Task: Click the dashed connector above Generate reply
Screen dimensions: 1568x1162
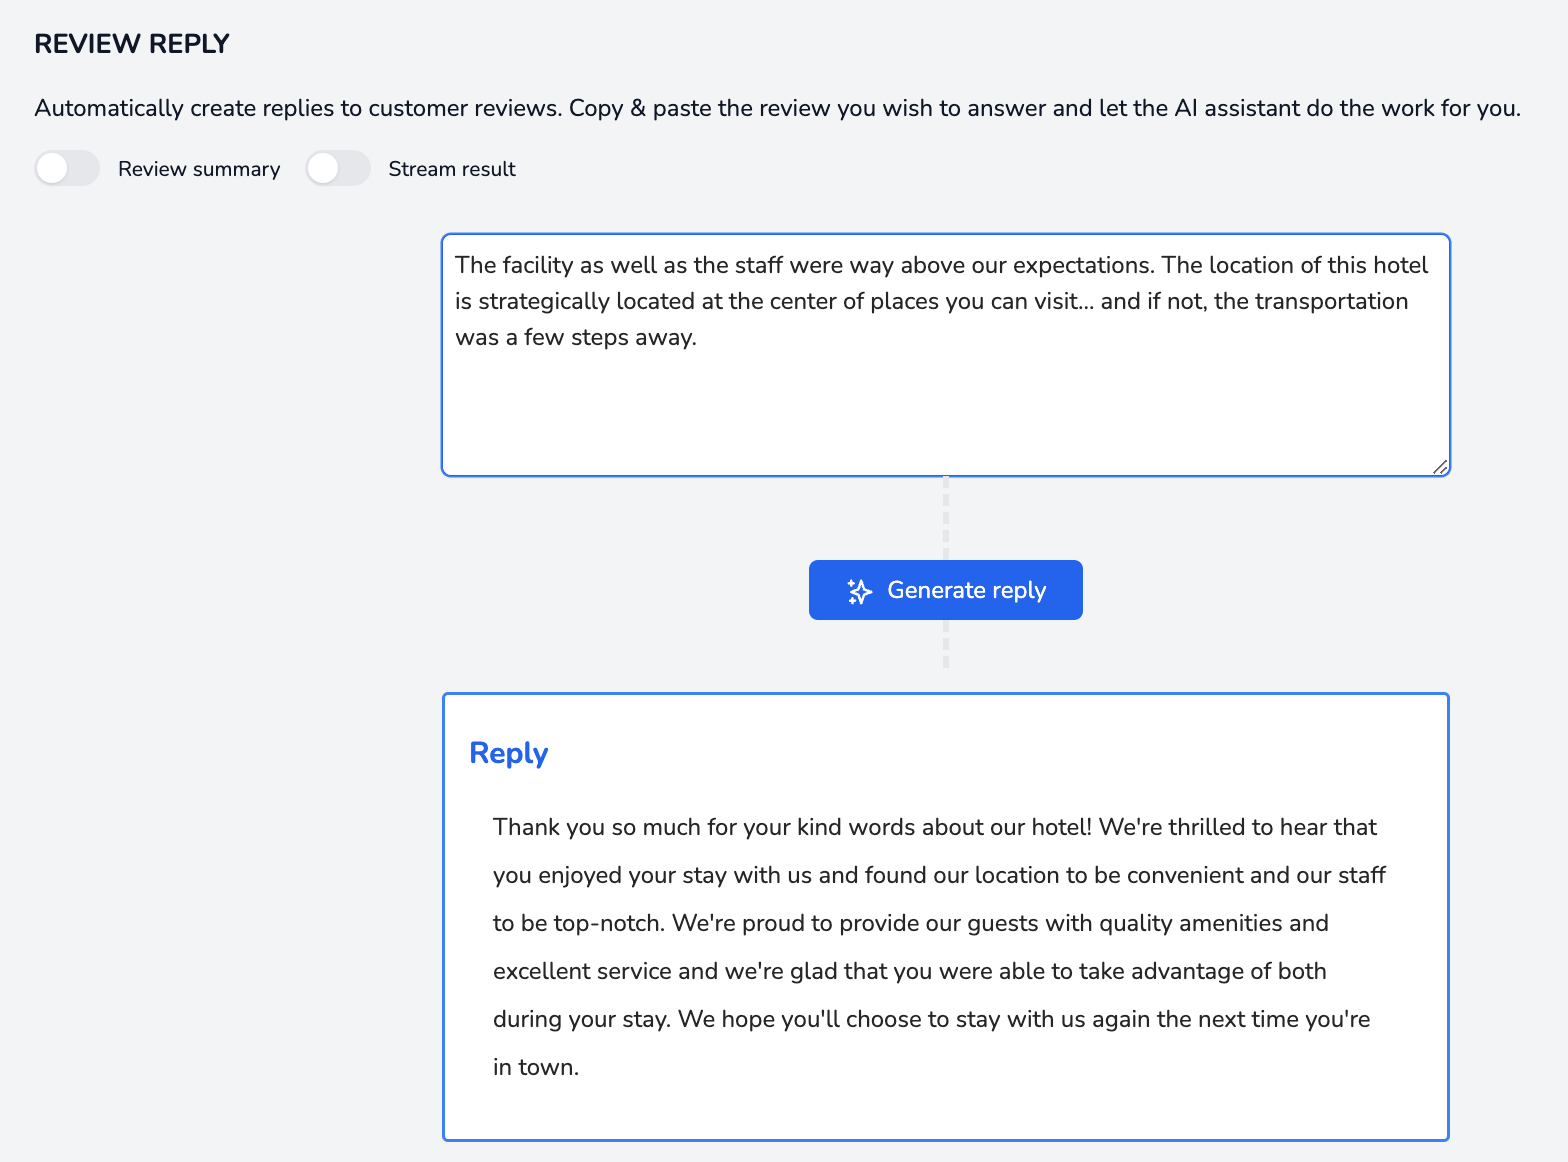Action: (946, 517)
